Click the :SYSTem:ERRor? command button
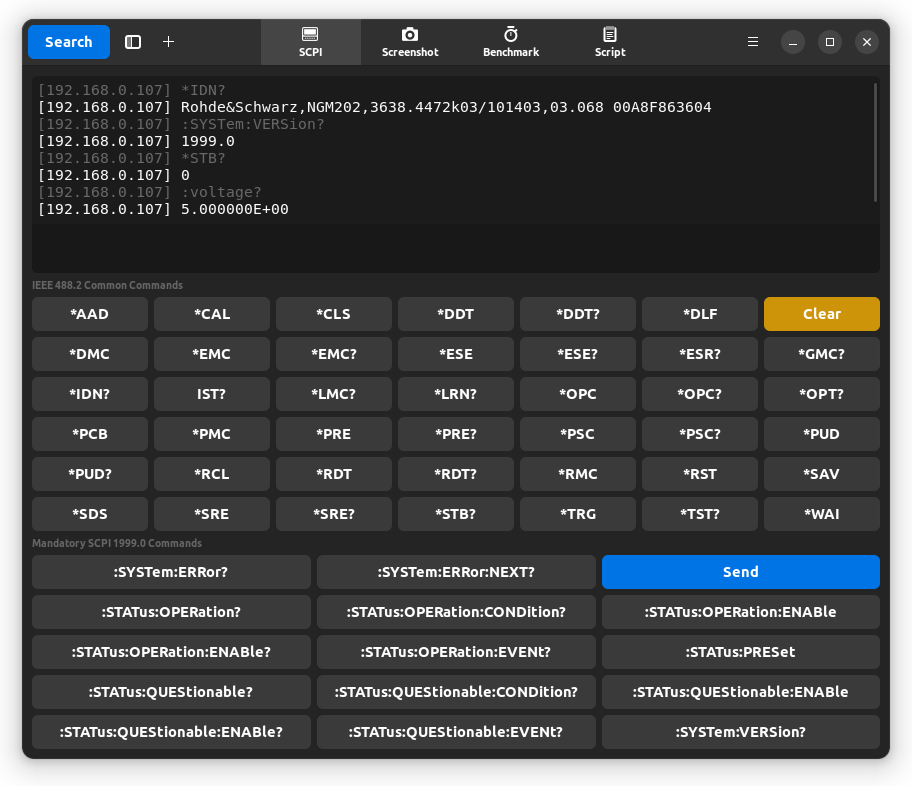Viewport: 912px width, 786px height. pyautogui.click(x=171, y=572)
